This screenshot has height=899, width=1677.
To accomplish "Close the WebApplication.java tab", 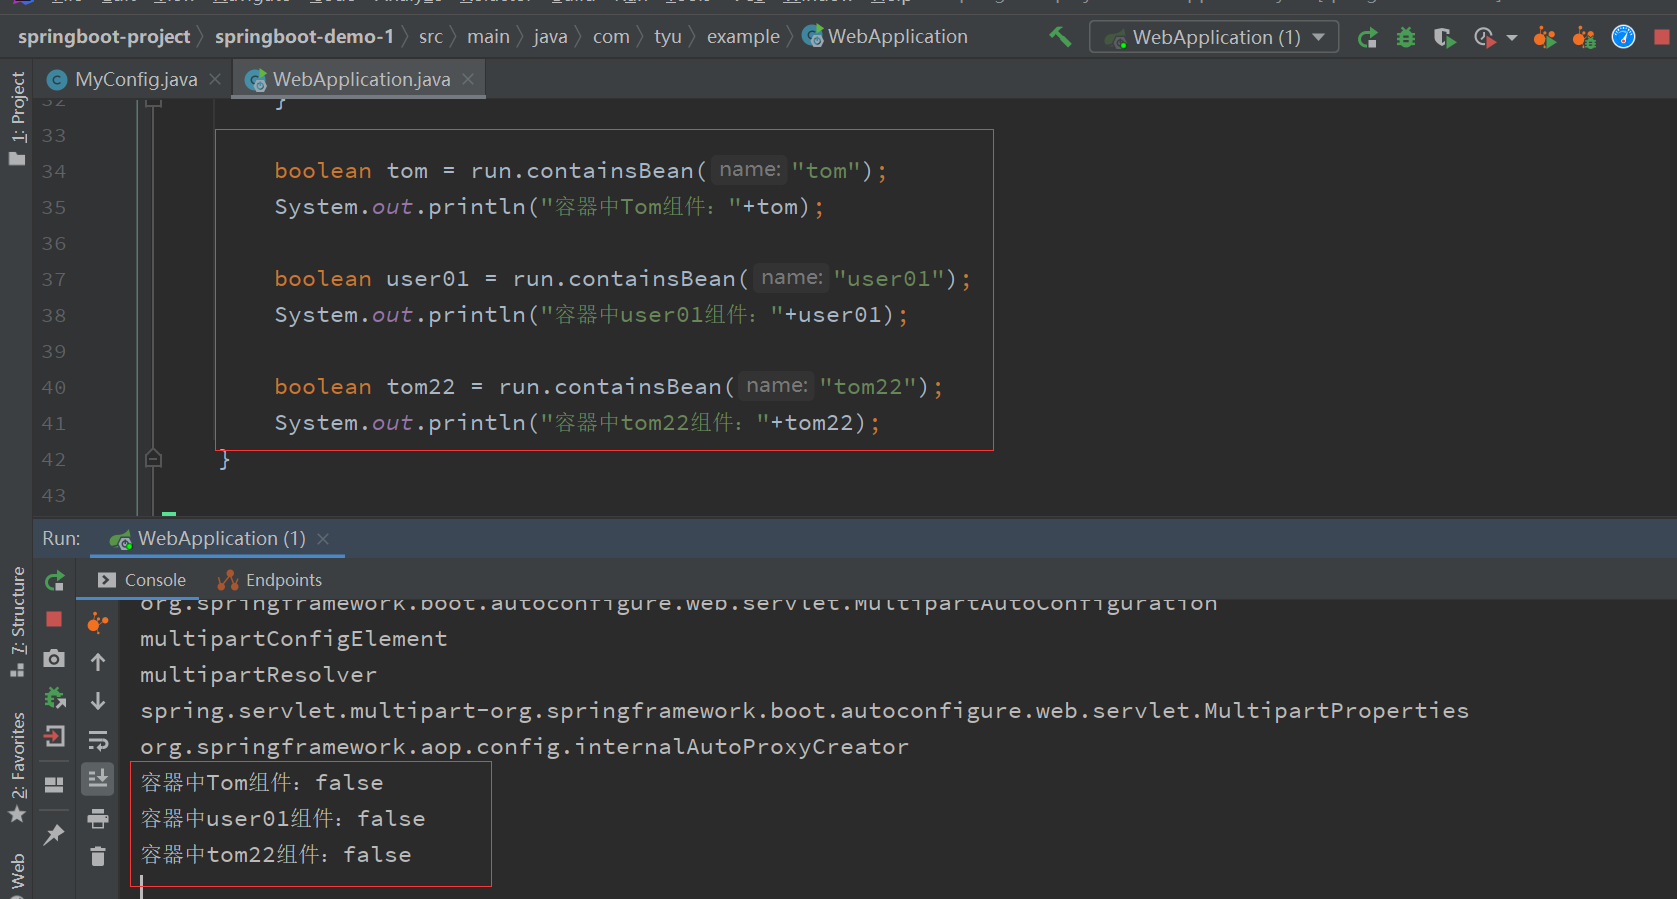I will pyautogui.click(x=468, y=79).
